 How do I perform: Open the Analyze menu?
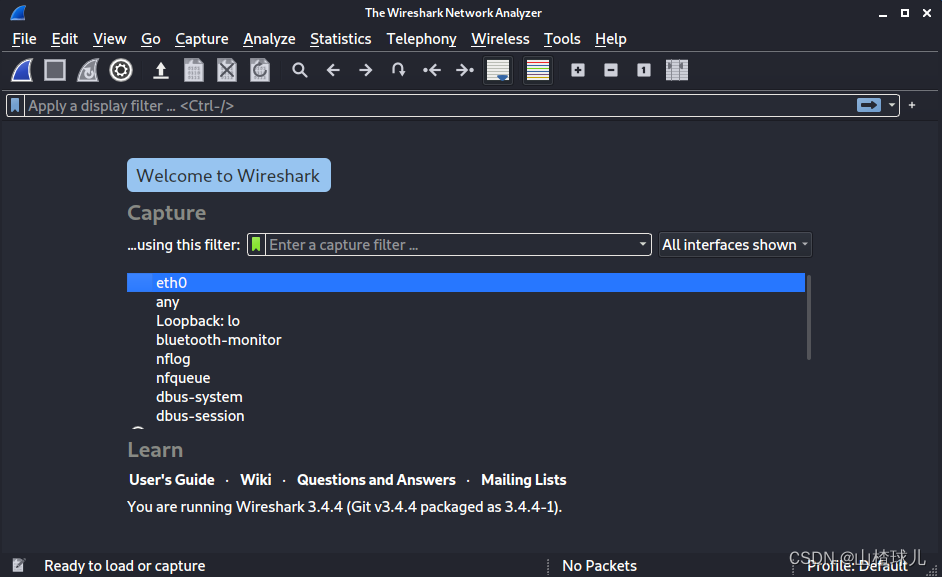(269, 39)
